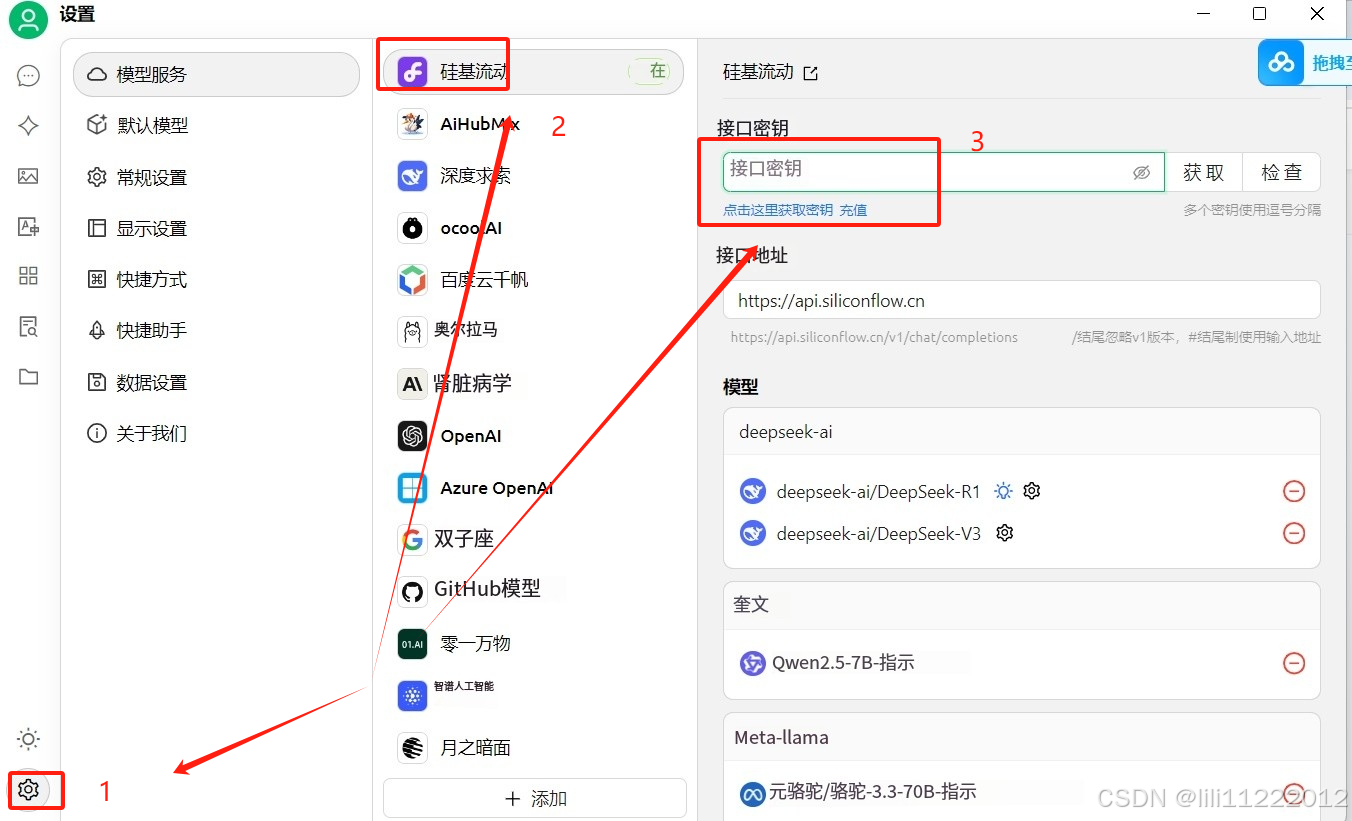Follow the 点击这里获取密钥 link

tap(778, 210)
